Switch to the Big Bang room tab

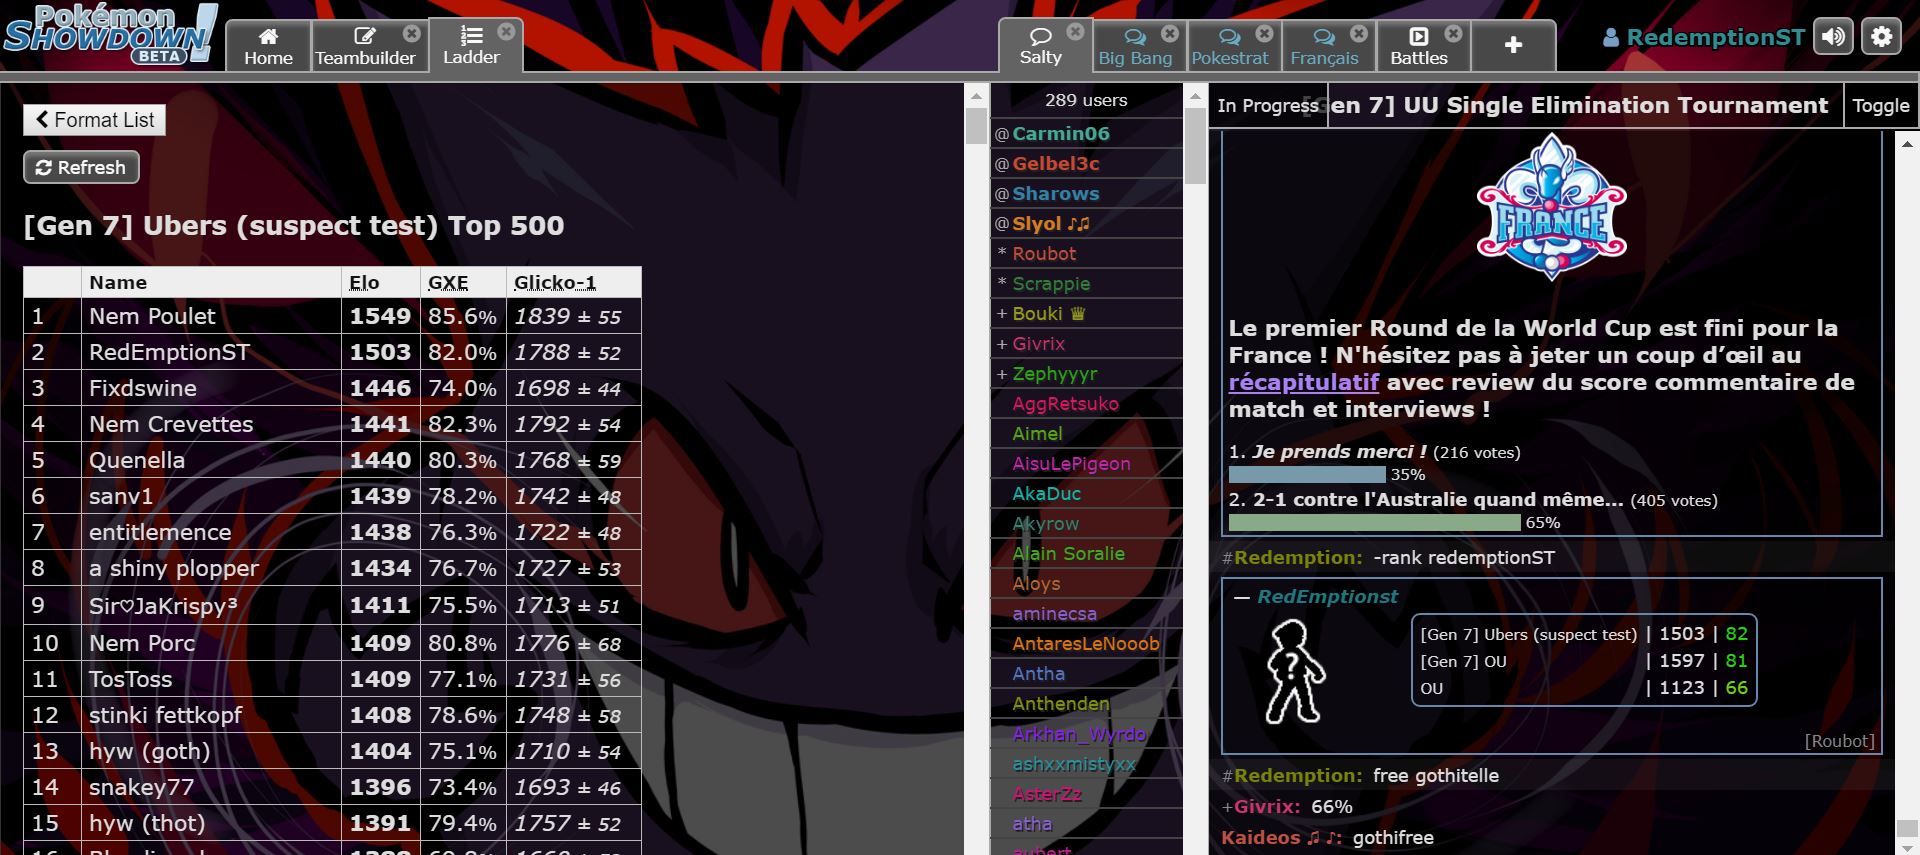tap(1134, 46)
